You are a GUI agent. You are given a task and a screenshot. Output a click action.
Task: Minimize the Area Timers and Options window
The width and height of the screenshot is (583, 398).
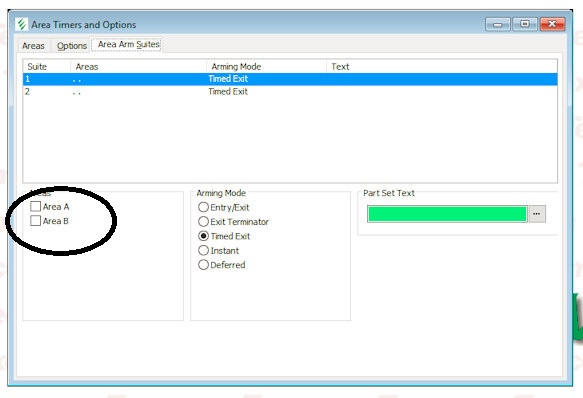tap(497, 25)
